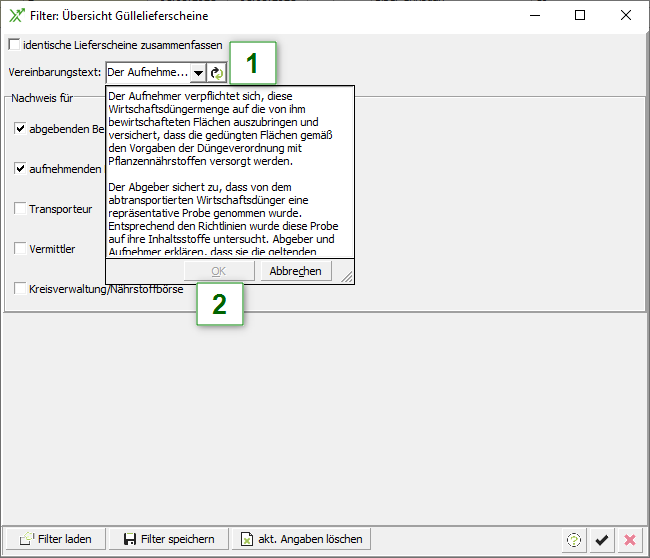The height and width of the screenshot is (558, 650).
Task: Confirm filter with the black checkmark icon
Action: click(601, 539)
